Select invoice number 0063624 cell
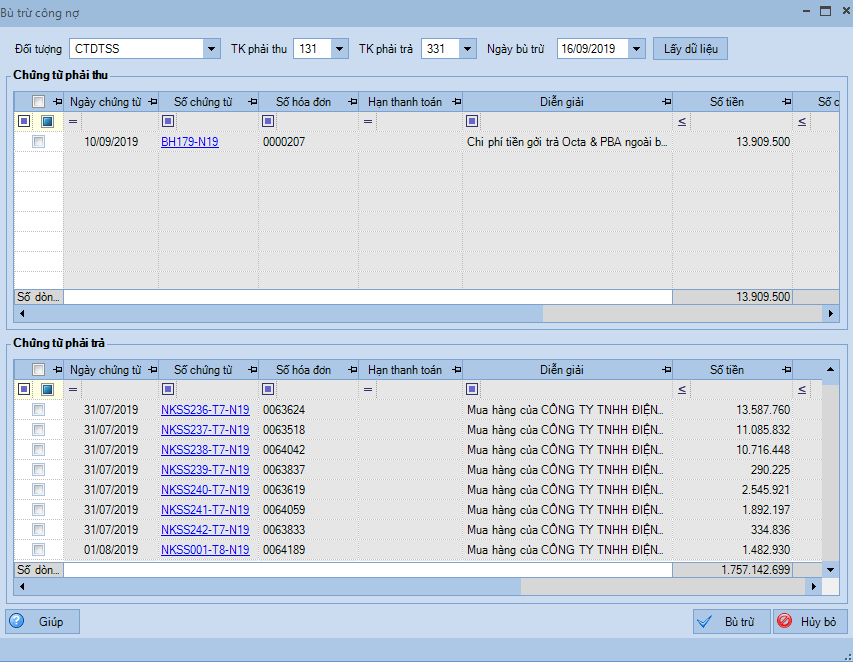853x662 pixels. point(308,410)
